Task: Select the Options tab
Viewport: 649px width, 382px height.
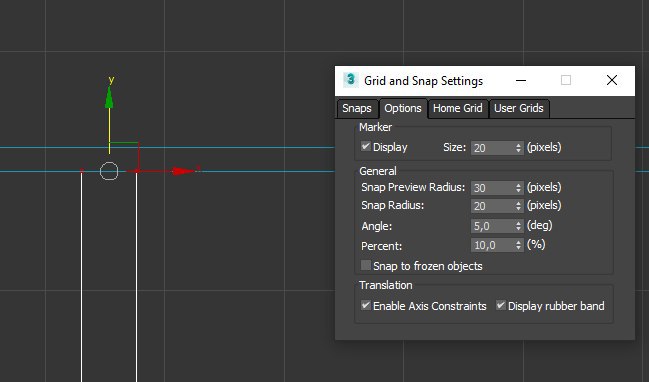Action: tap(403, 108)
